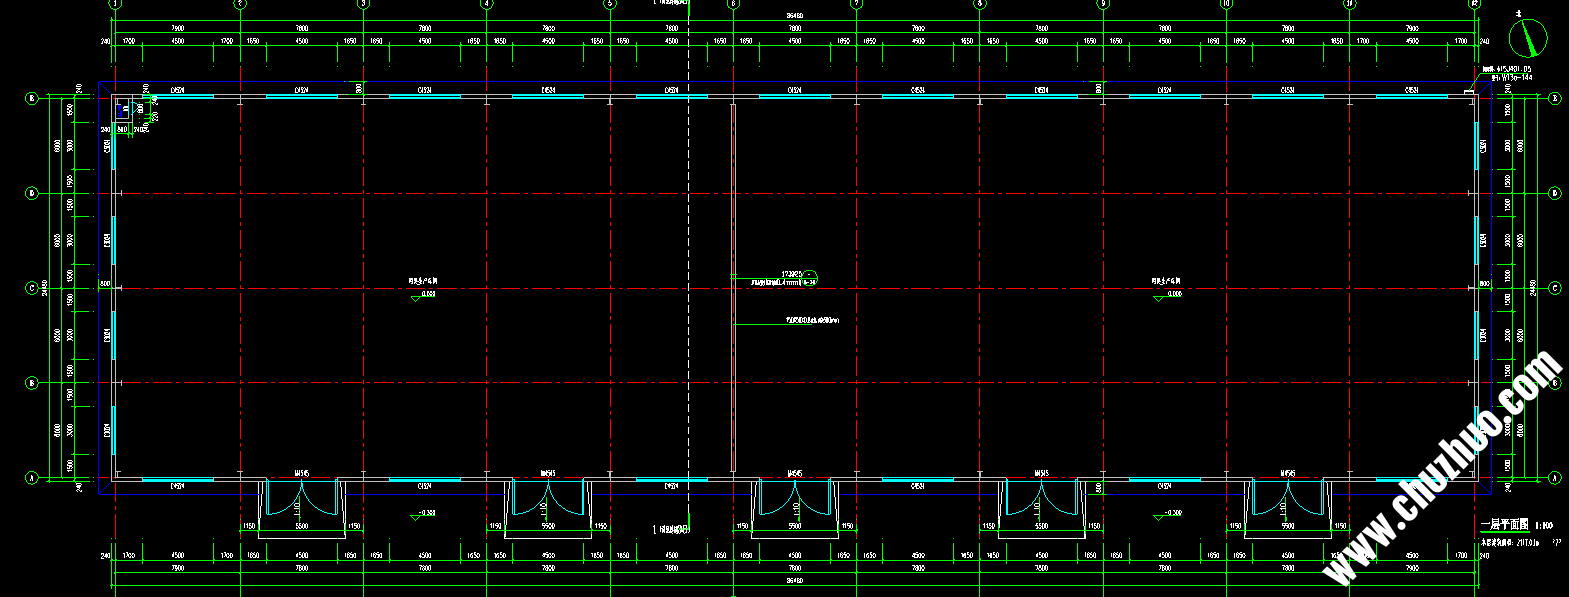Select the section cut mark 1 at bottom

[671, 529]
